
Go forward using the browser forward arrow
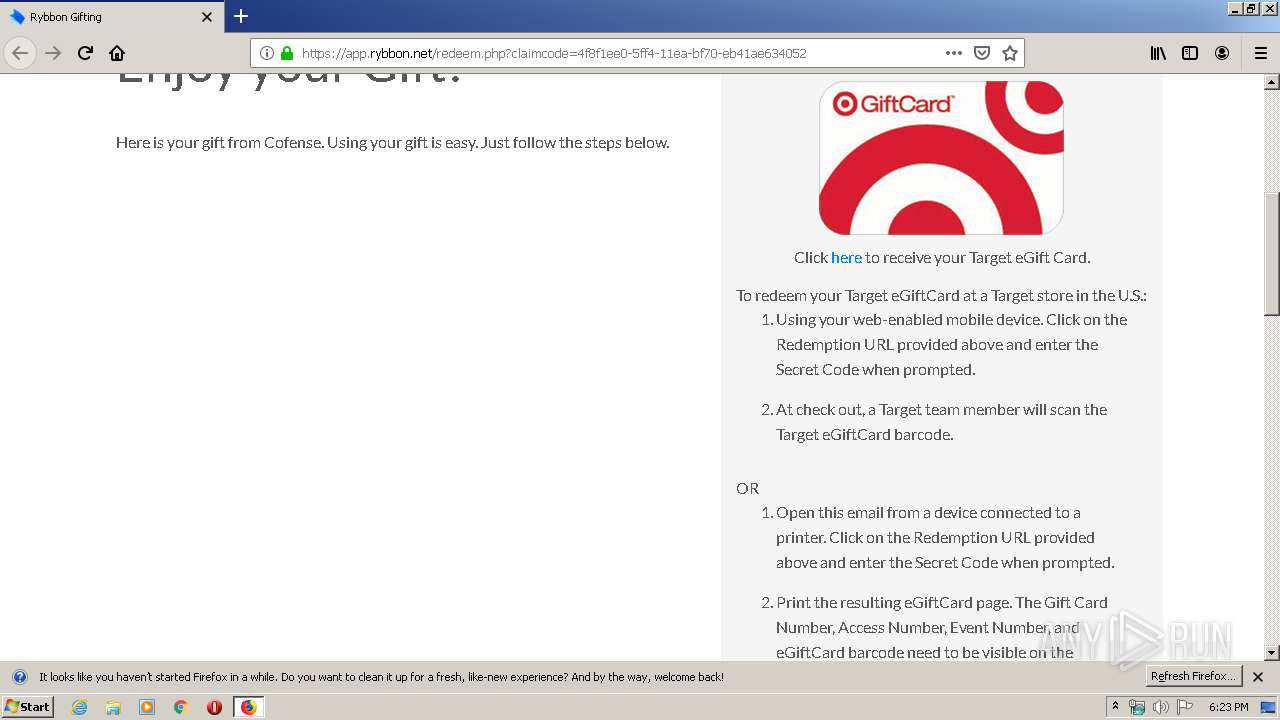[53, 53]
